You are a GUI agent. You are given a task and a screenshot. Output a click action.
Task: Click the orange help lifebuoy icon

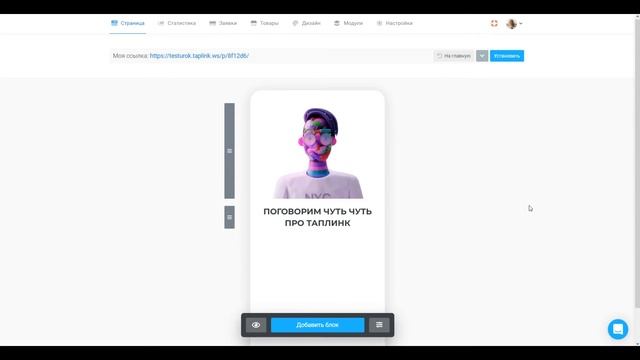pos(494,23)
